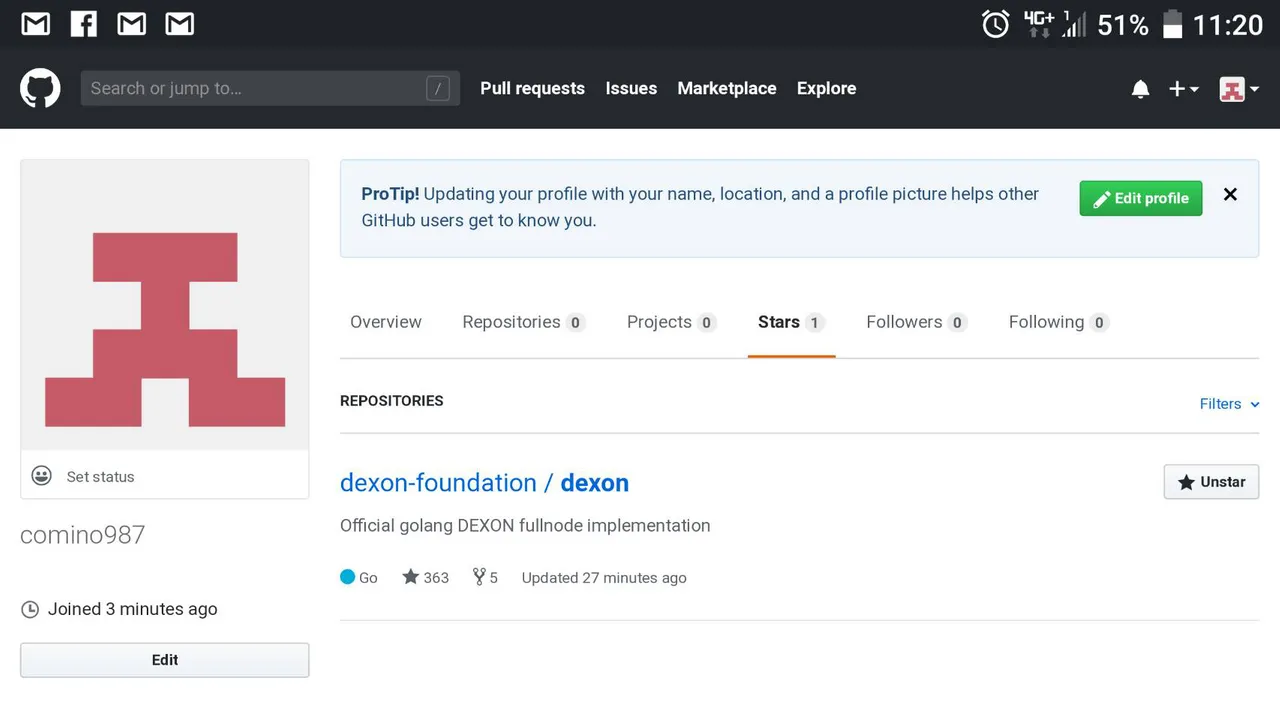Visit the Marketplace link
The width and height of the screenshot is (1280, 720).
[727, 88]
